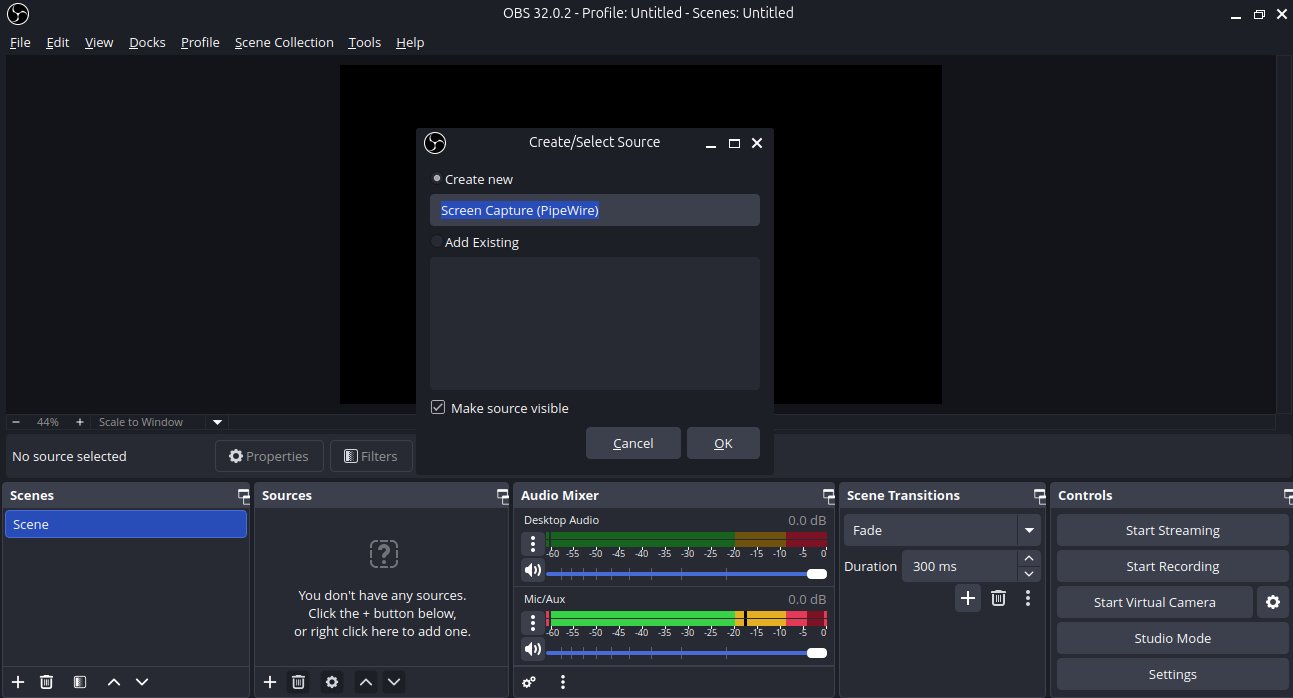
Task: Open Desktop Audio three-dot options menu
Action: tap(532, 544)
